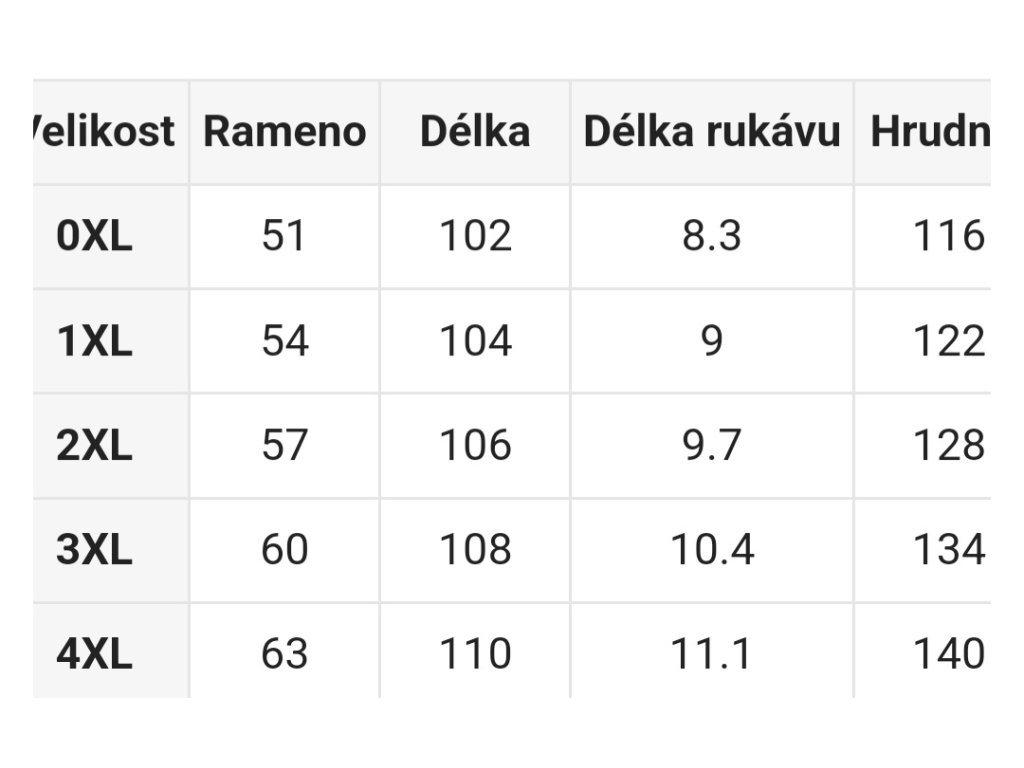
Task: Click the shoulder value 51
Action: 284,236
